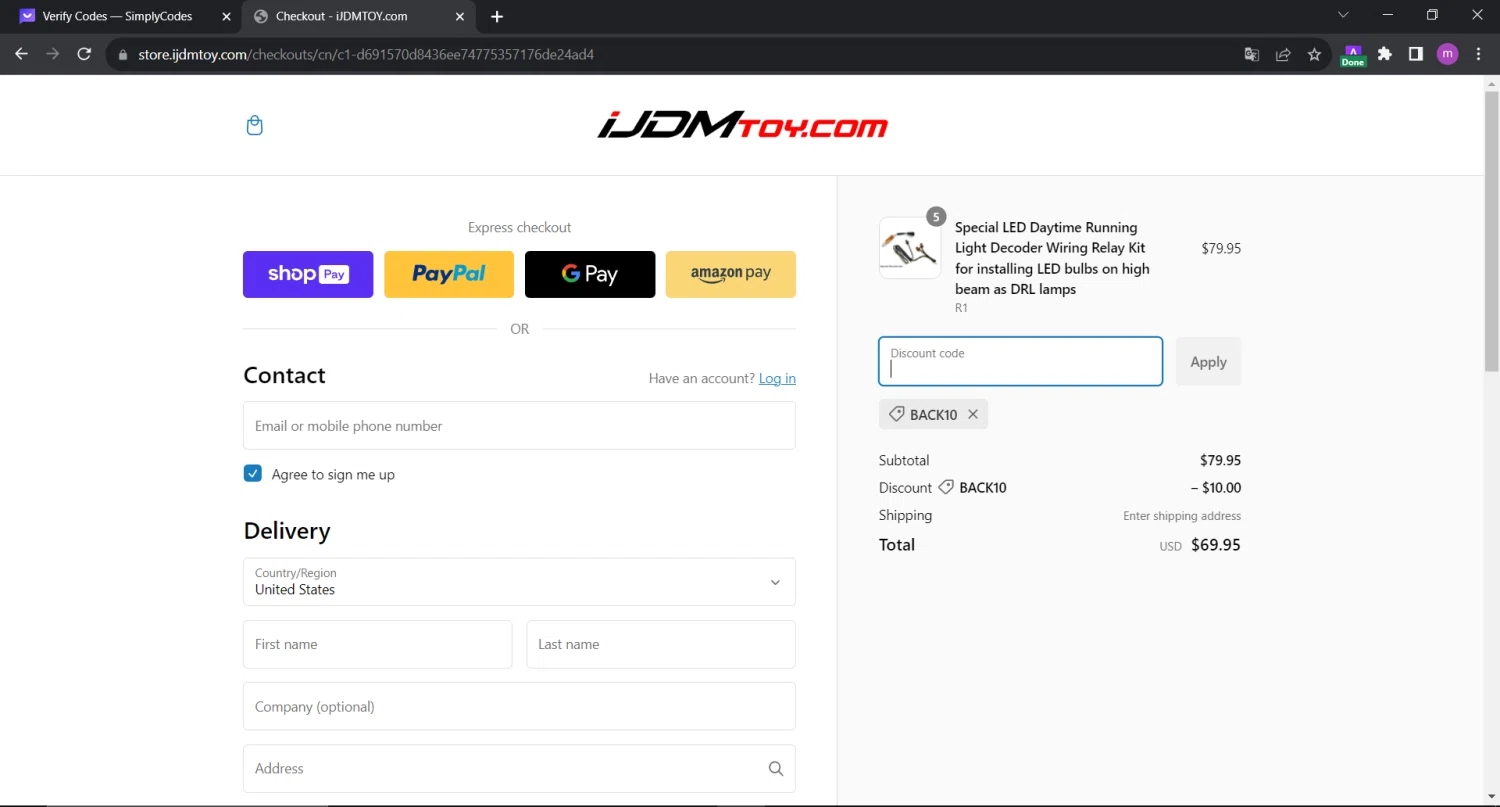The image size is (1500, 807).
Task: Click the 'Enter shipping address' text
Action: coord(1182,516)
